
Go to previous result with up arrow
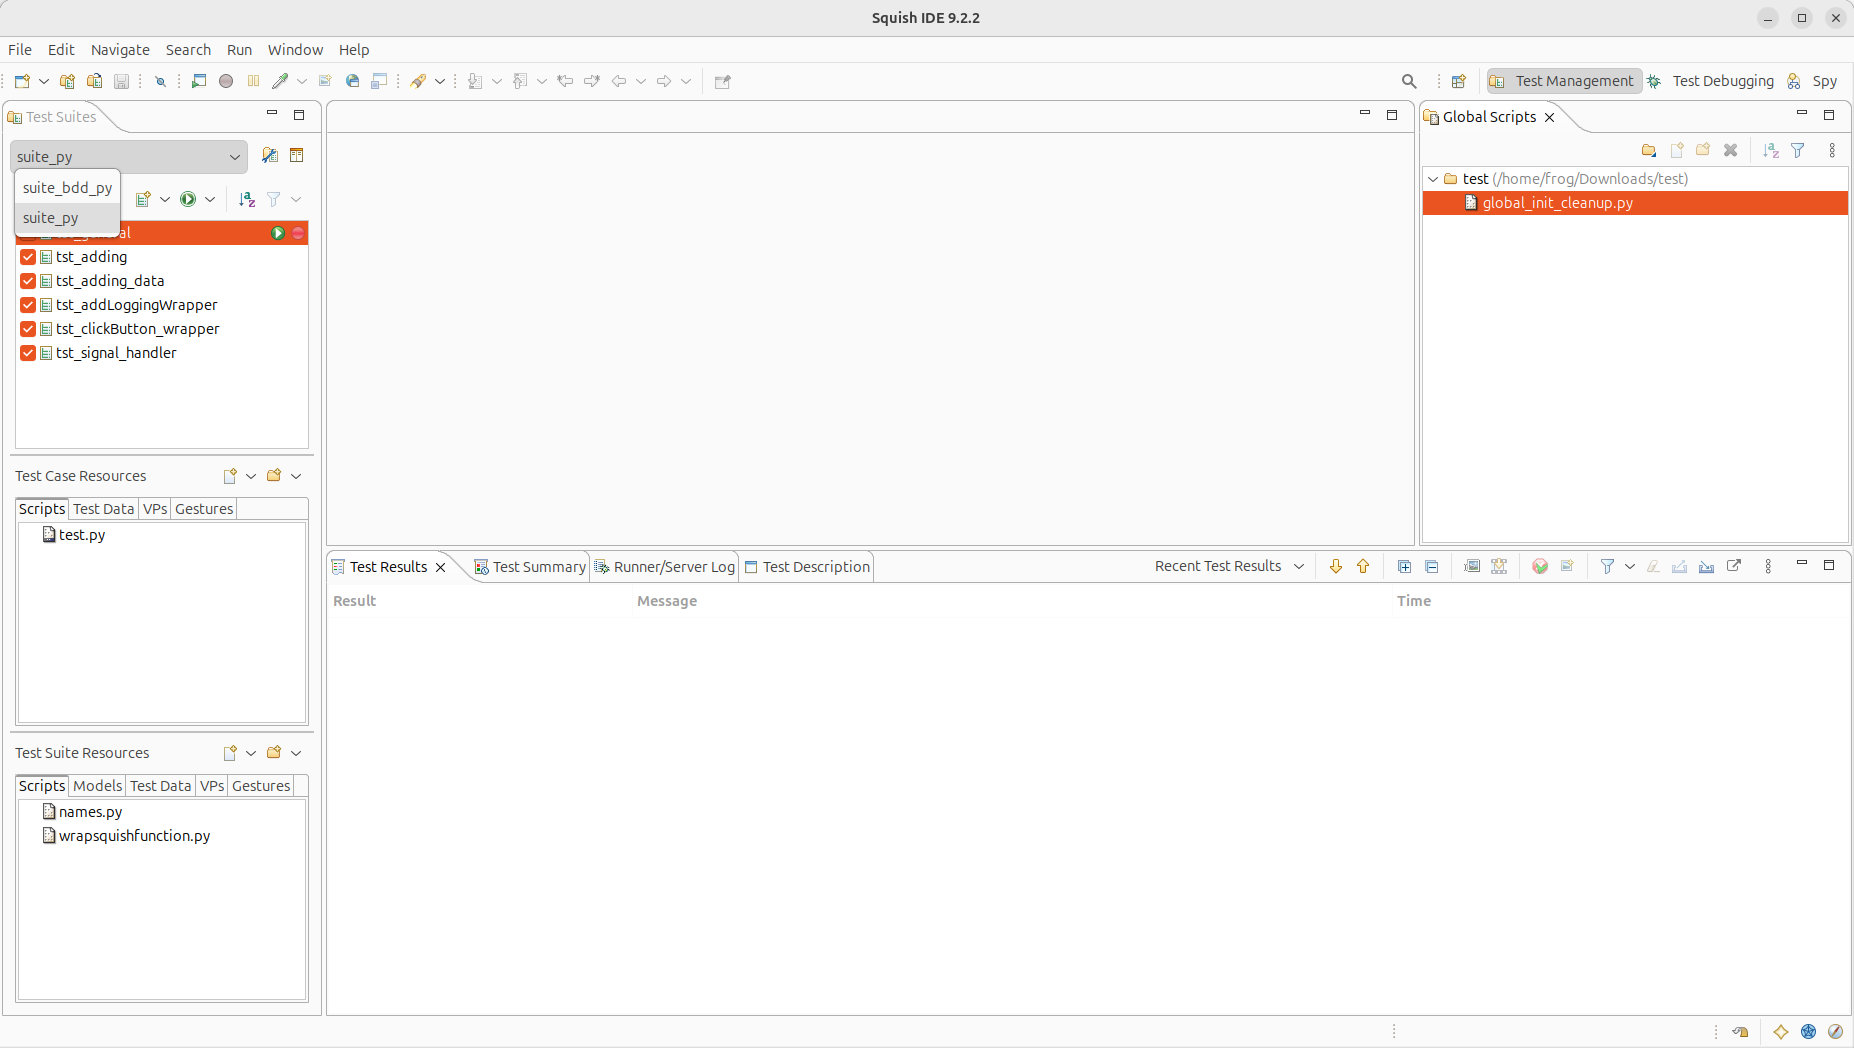pyautogui.click(x=1363, y=566)
